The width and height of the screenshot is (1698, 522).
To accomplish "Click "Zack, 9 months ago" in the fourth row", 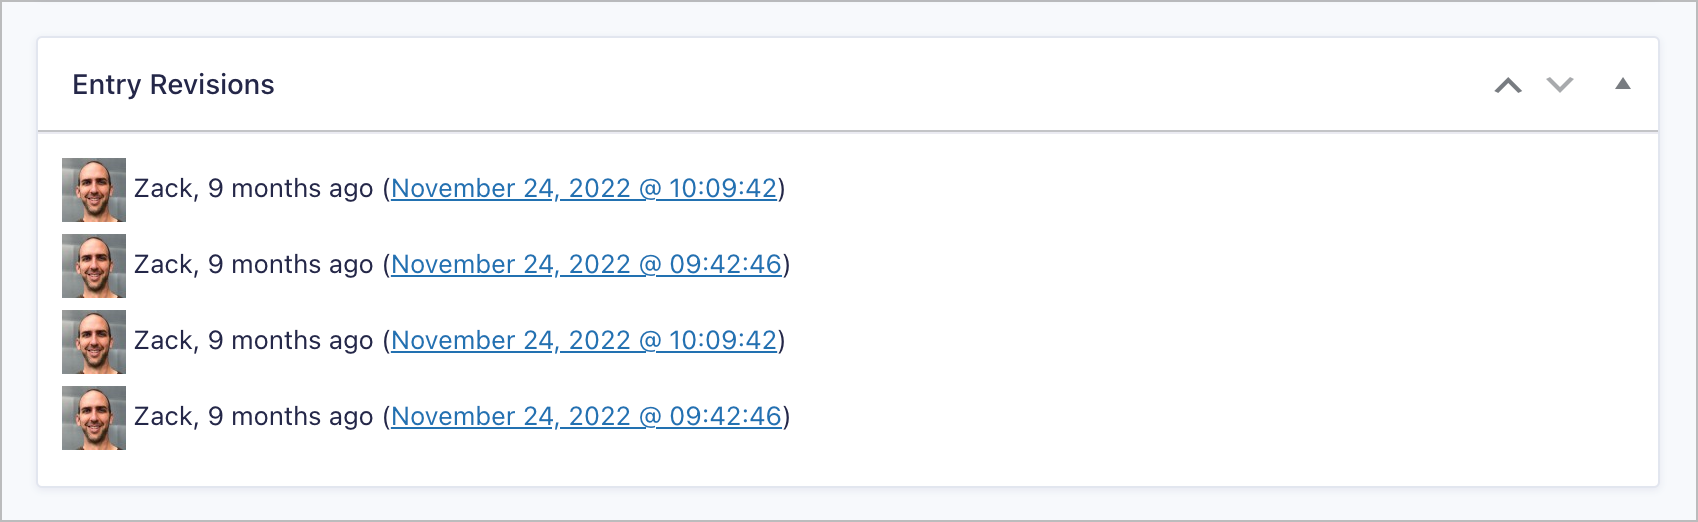I will point(253,417).
